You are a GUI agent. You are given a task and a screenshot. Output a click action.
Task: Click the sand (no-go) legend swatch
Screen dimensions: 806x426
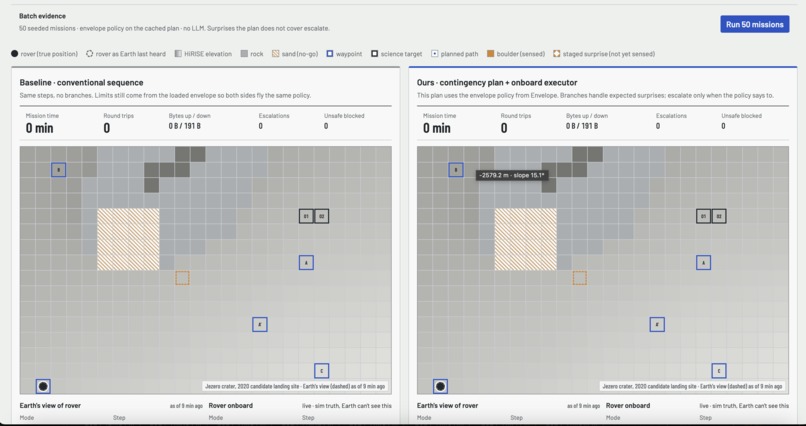coord(276,53)
